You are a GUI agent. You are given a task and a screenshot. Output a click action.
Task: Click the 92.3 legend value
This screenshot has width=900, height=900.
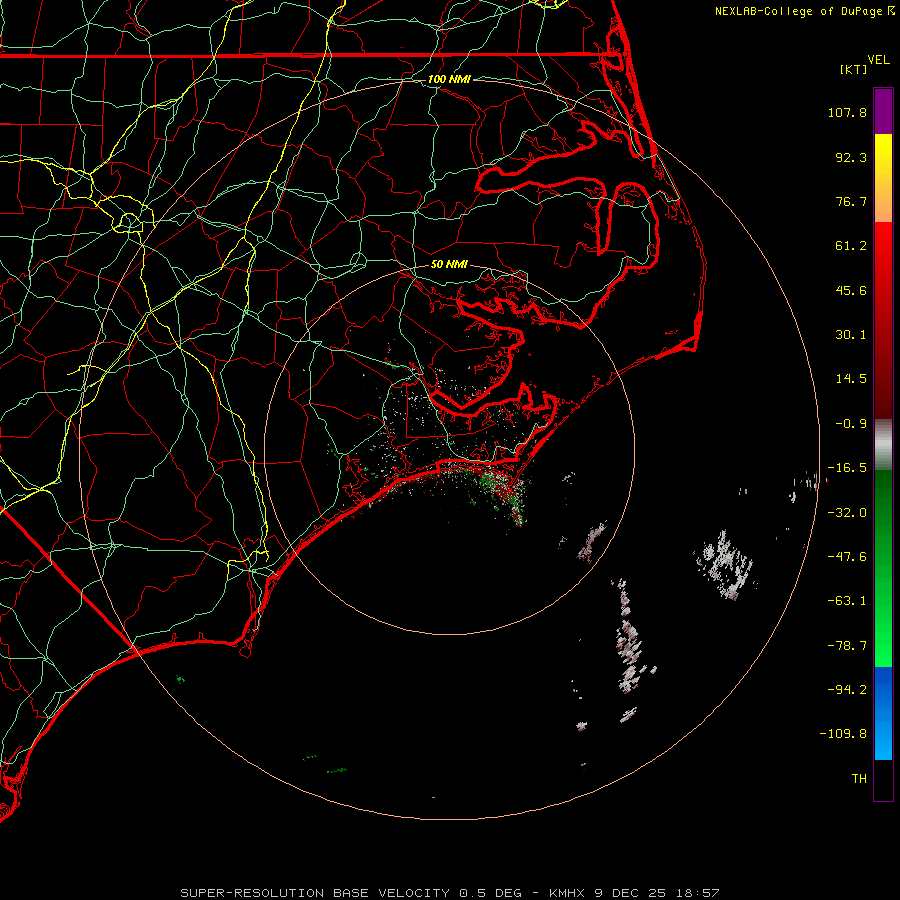point(851,157)
